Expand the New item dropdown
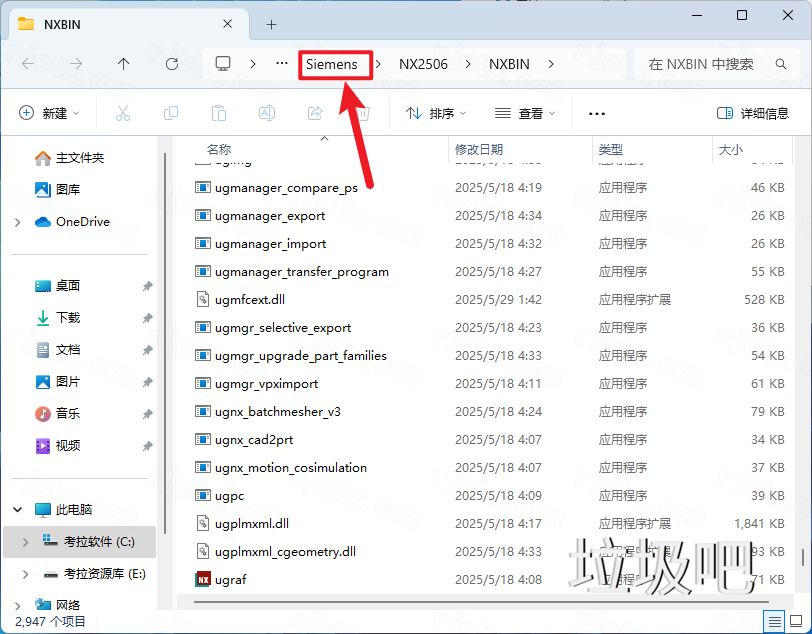 (x=49, y=114)
